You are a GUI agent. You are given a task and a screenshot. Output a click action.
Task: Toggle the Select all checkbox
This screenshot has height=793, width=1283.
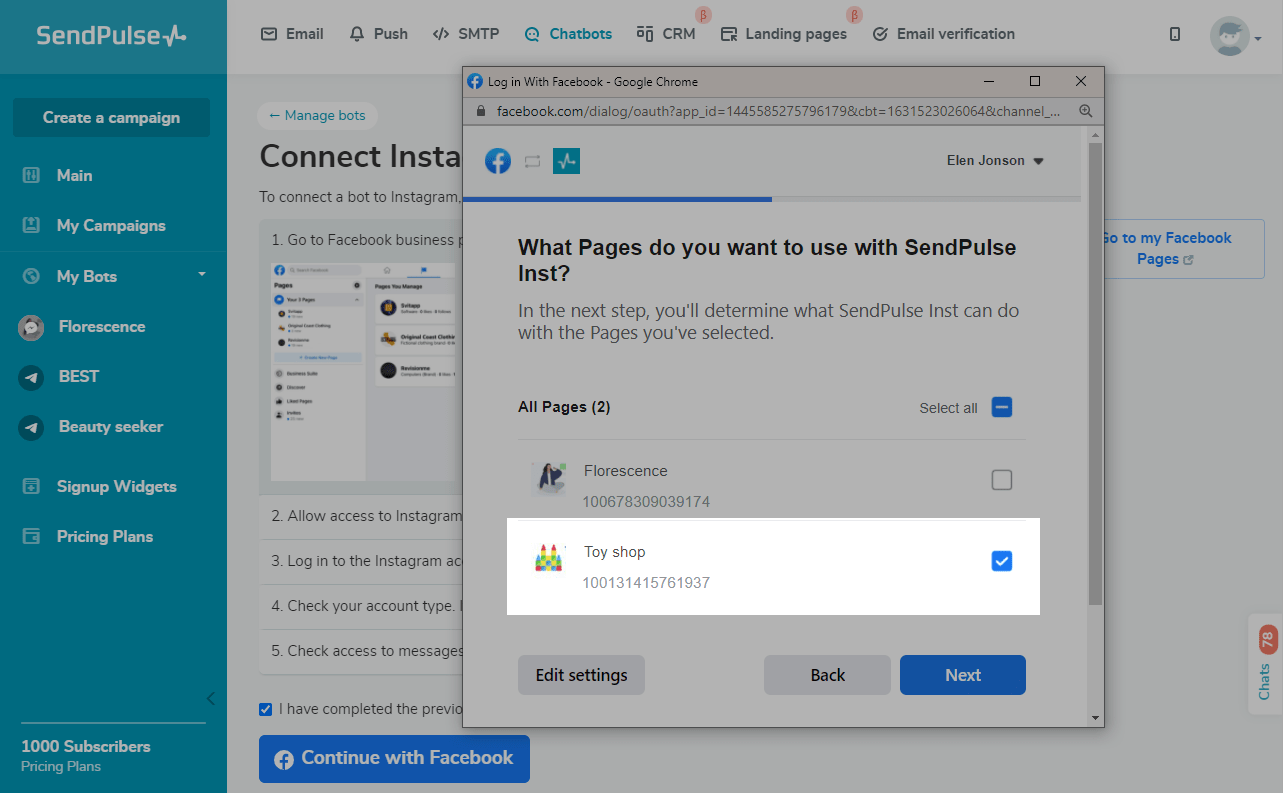[x=1002, y=407]
